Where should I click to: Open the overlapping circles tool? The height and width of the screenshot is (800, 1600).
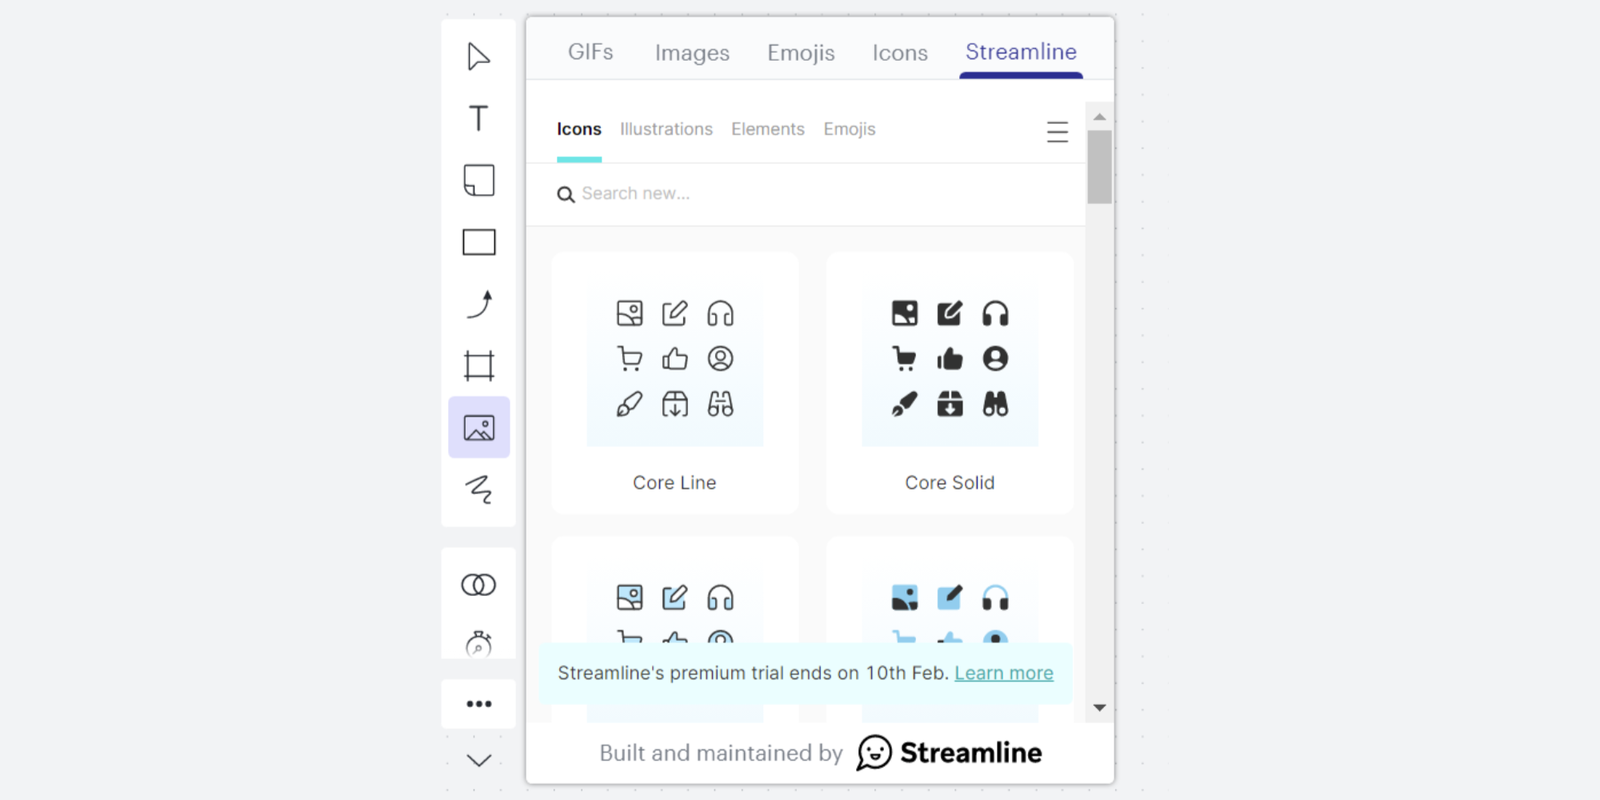pos(479,585)
